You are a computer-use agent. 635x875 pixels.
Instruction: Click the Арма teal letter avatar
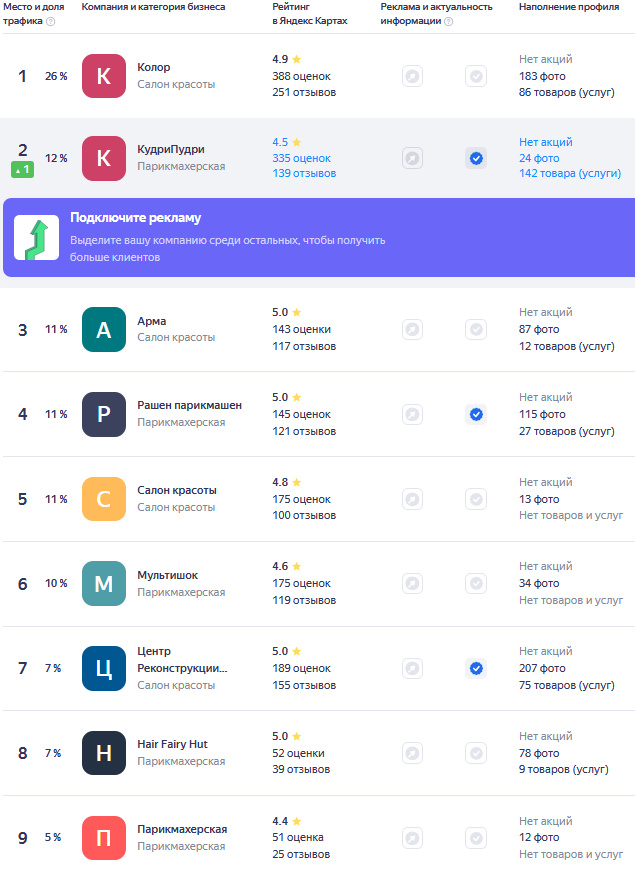tap(104, 329)
